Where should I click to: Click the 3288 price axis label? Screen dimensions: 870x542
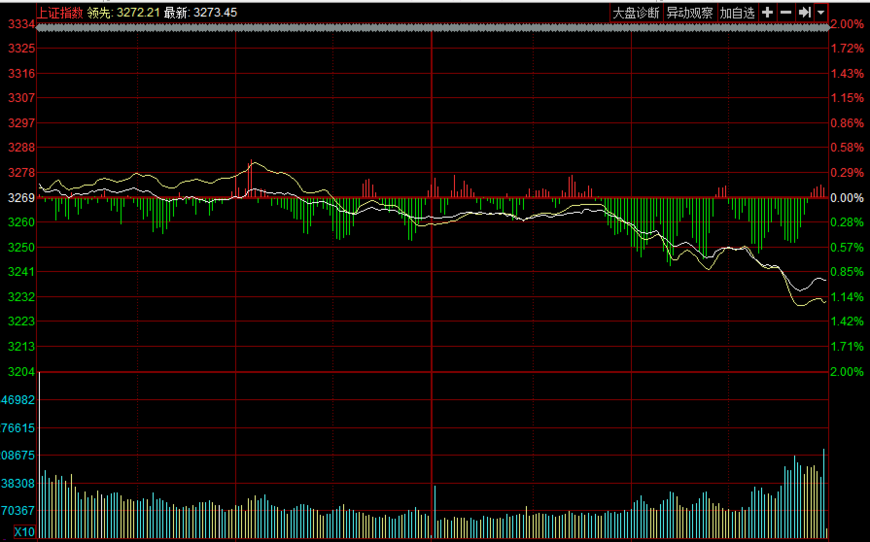pyautogui.click(x=22, y=148)
